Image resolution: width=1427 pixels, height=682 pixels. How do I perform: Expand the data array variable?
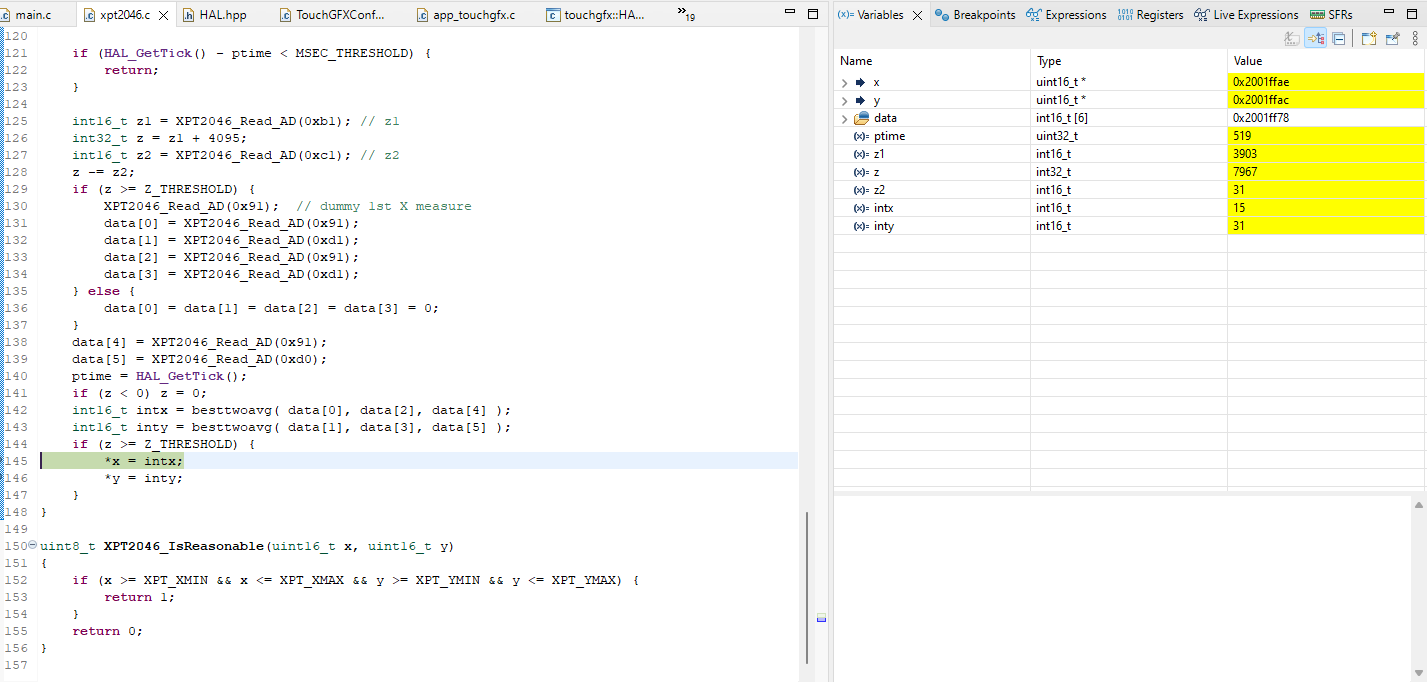(x=845, y=118)
